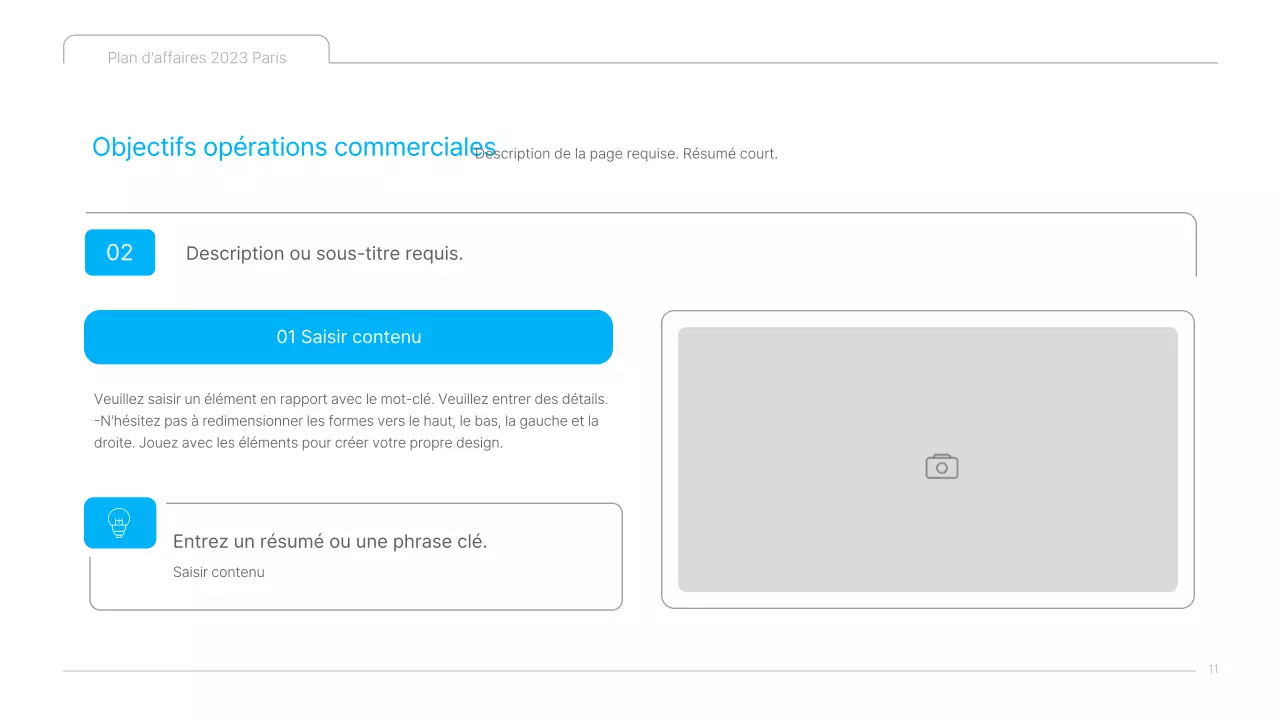Click the 01 Saisir contenu button

coord(348,337)
